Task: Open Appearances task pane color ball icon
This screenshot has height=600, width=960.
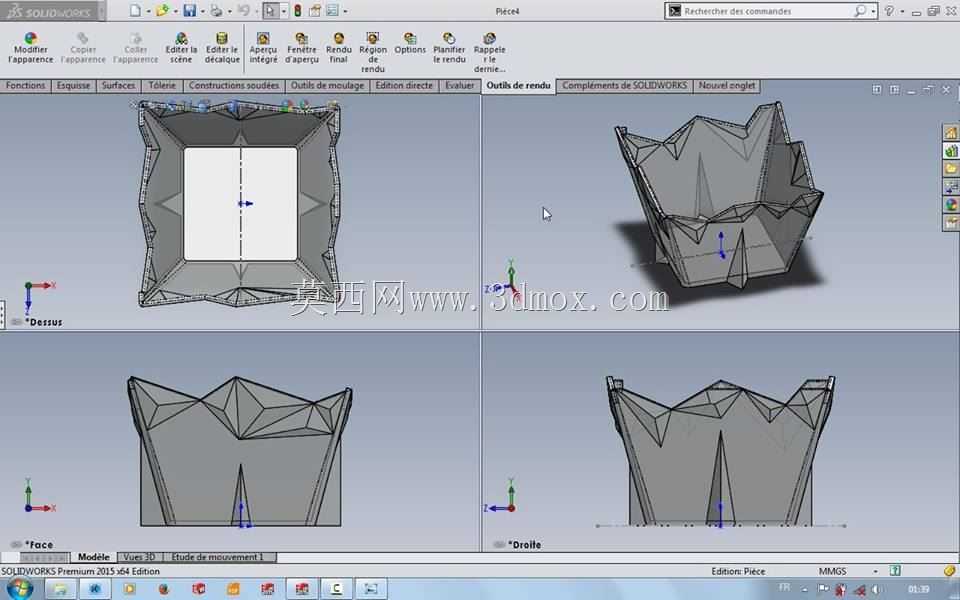Action: point(951,205)
